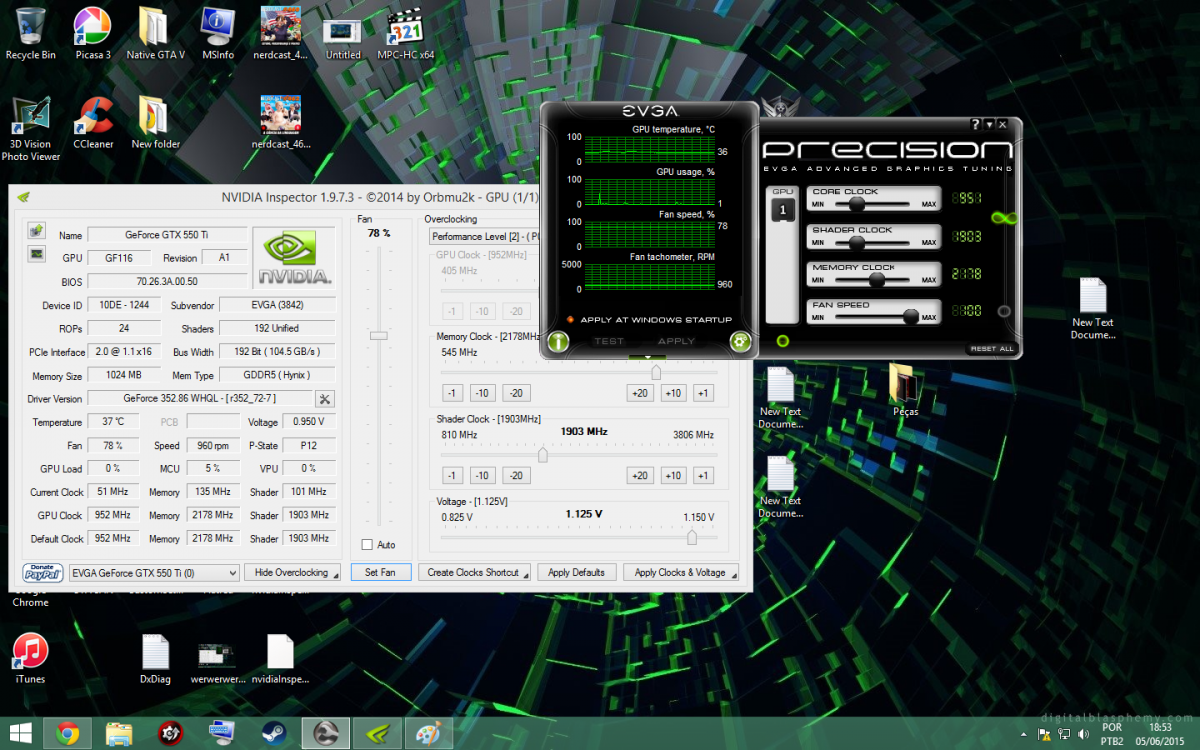Image resolution: width=1200 pixels, height=750 pixels.
Task: Click the Voltage slider handle
Action: coord(692,537)
